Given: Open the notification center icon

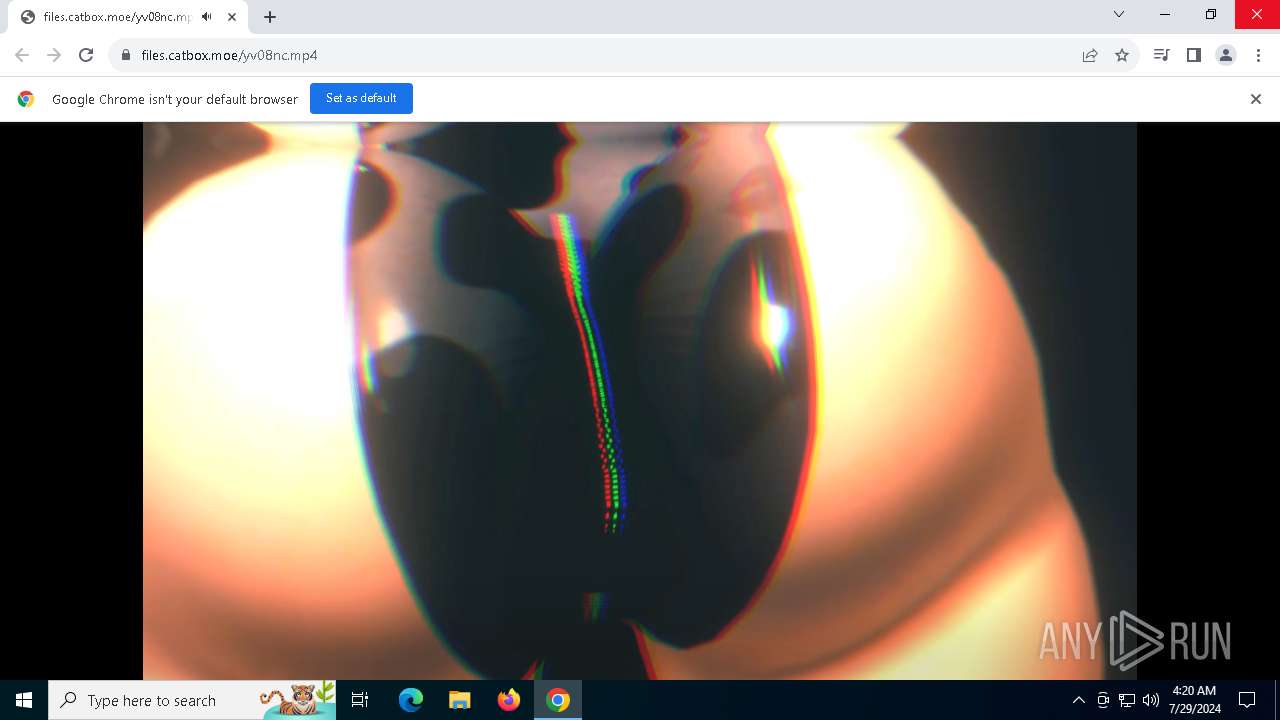Looking at the screenshot, I should (1247, 700).
